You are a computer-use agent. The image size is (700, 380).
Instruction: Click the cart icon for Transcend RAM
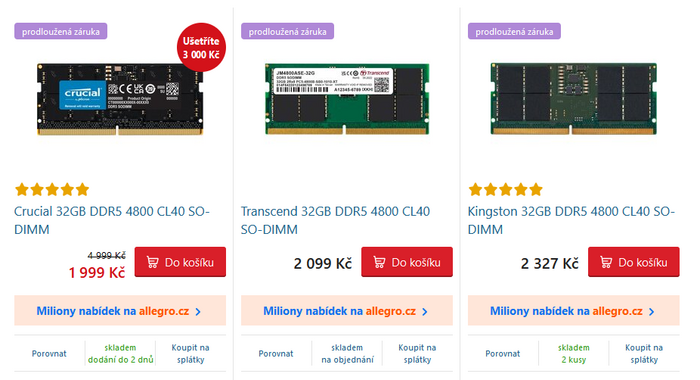point(379,262)
